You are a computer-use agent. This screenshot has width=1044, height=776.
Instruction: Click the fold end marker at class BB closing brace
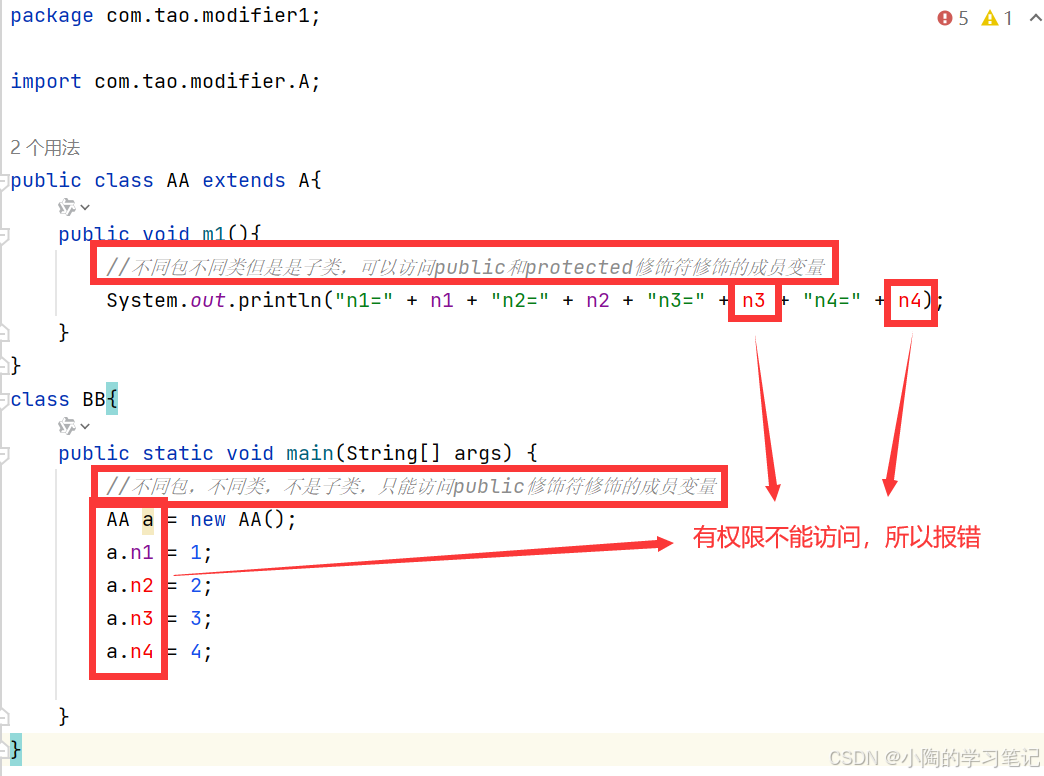4,749
